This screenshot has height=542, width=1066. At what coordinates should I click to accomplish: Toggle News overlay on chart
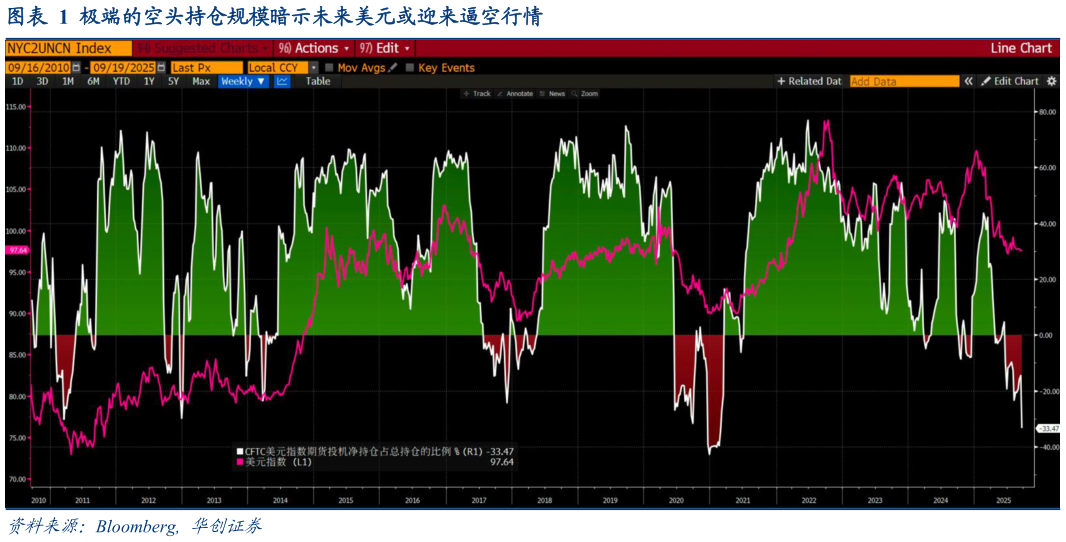point(552,94)
